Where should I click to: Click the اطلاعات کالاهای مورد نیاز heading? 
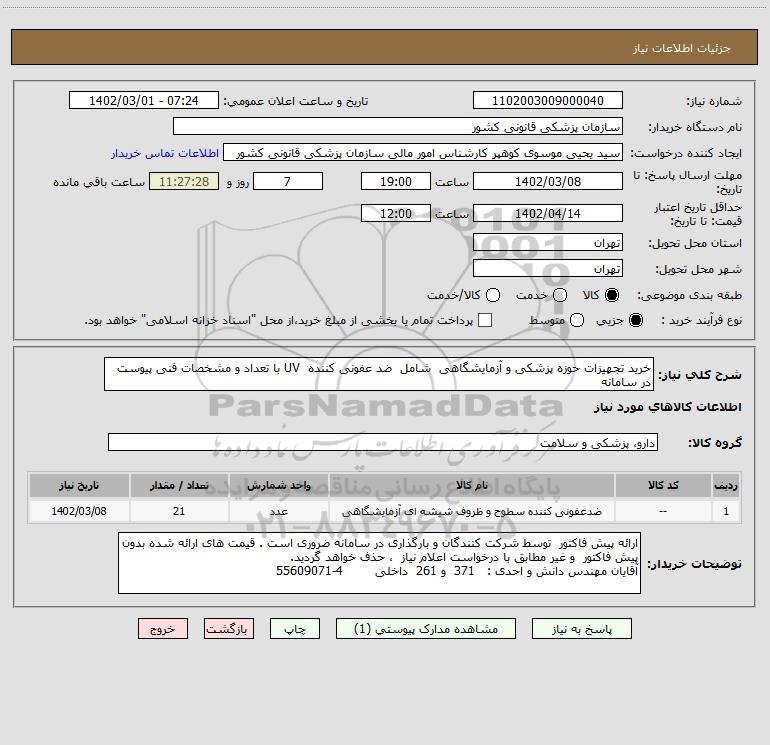tap(668, 407)
